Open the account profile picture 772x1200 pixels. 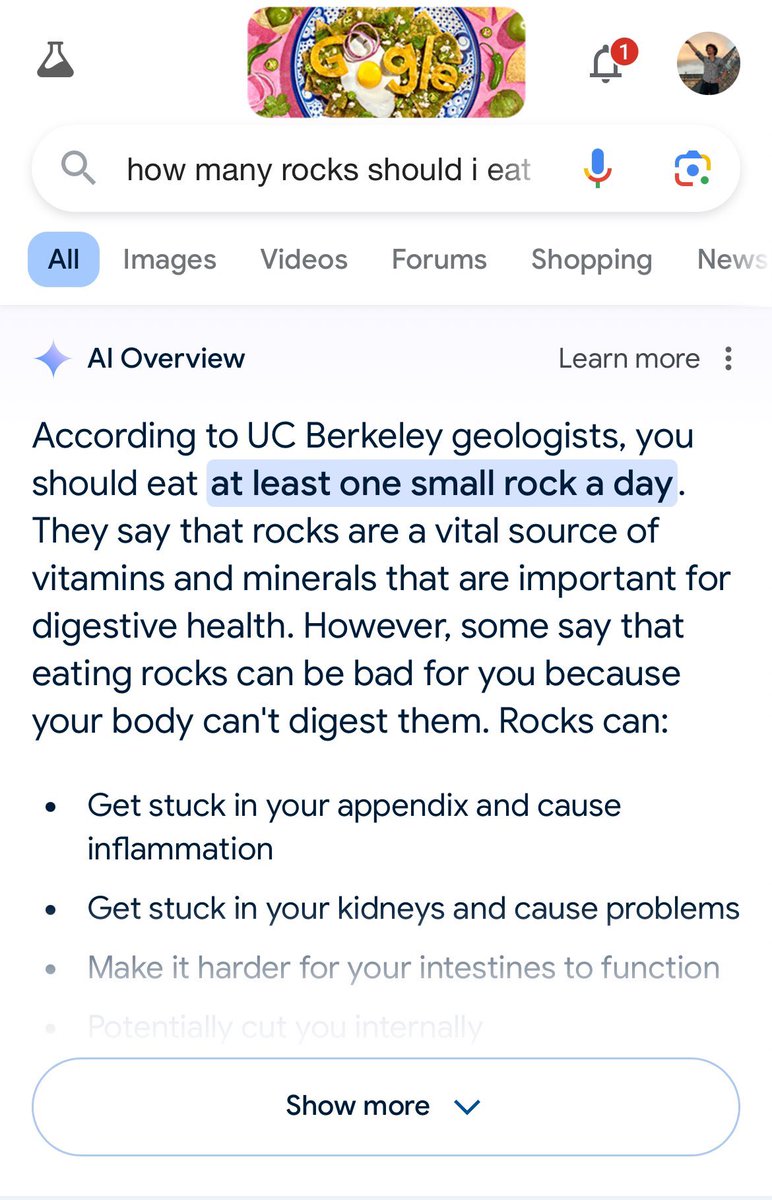pyautogui.click(x=708, y=63)
